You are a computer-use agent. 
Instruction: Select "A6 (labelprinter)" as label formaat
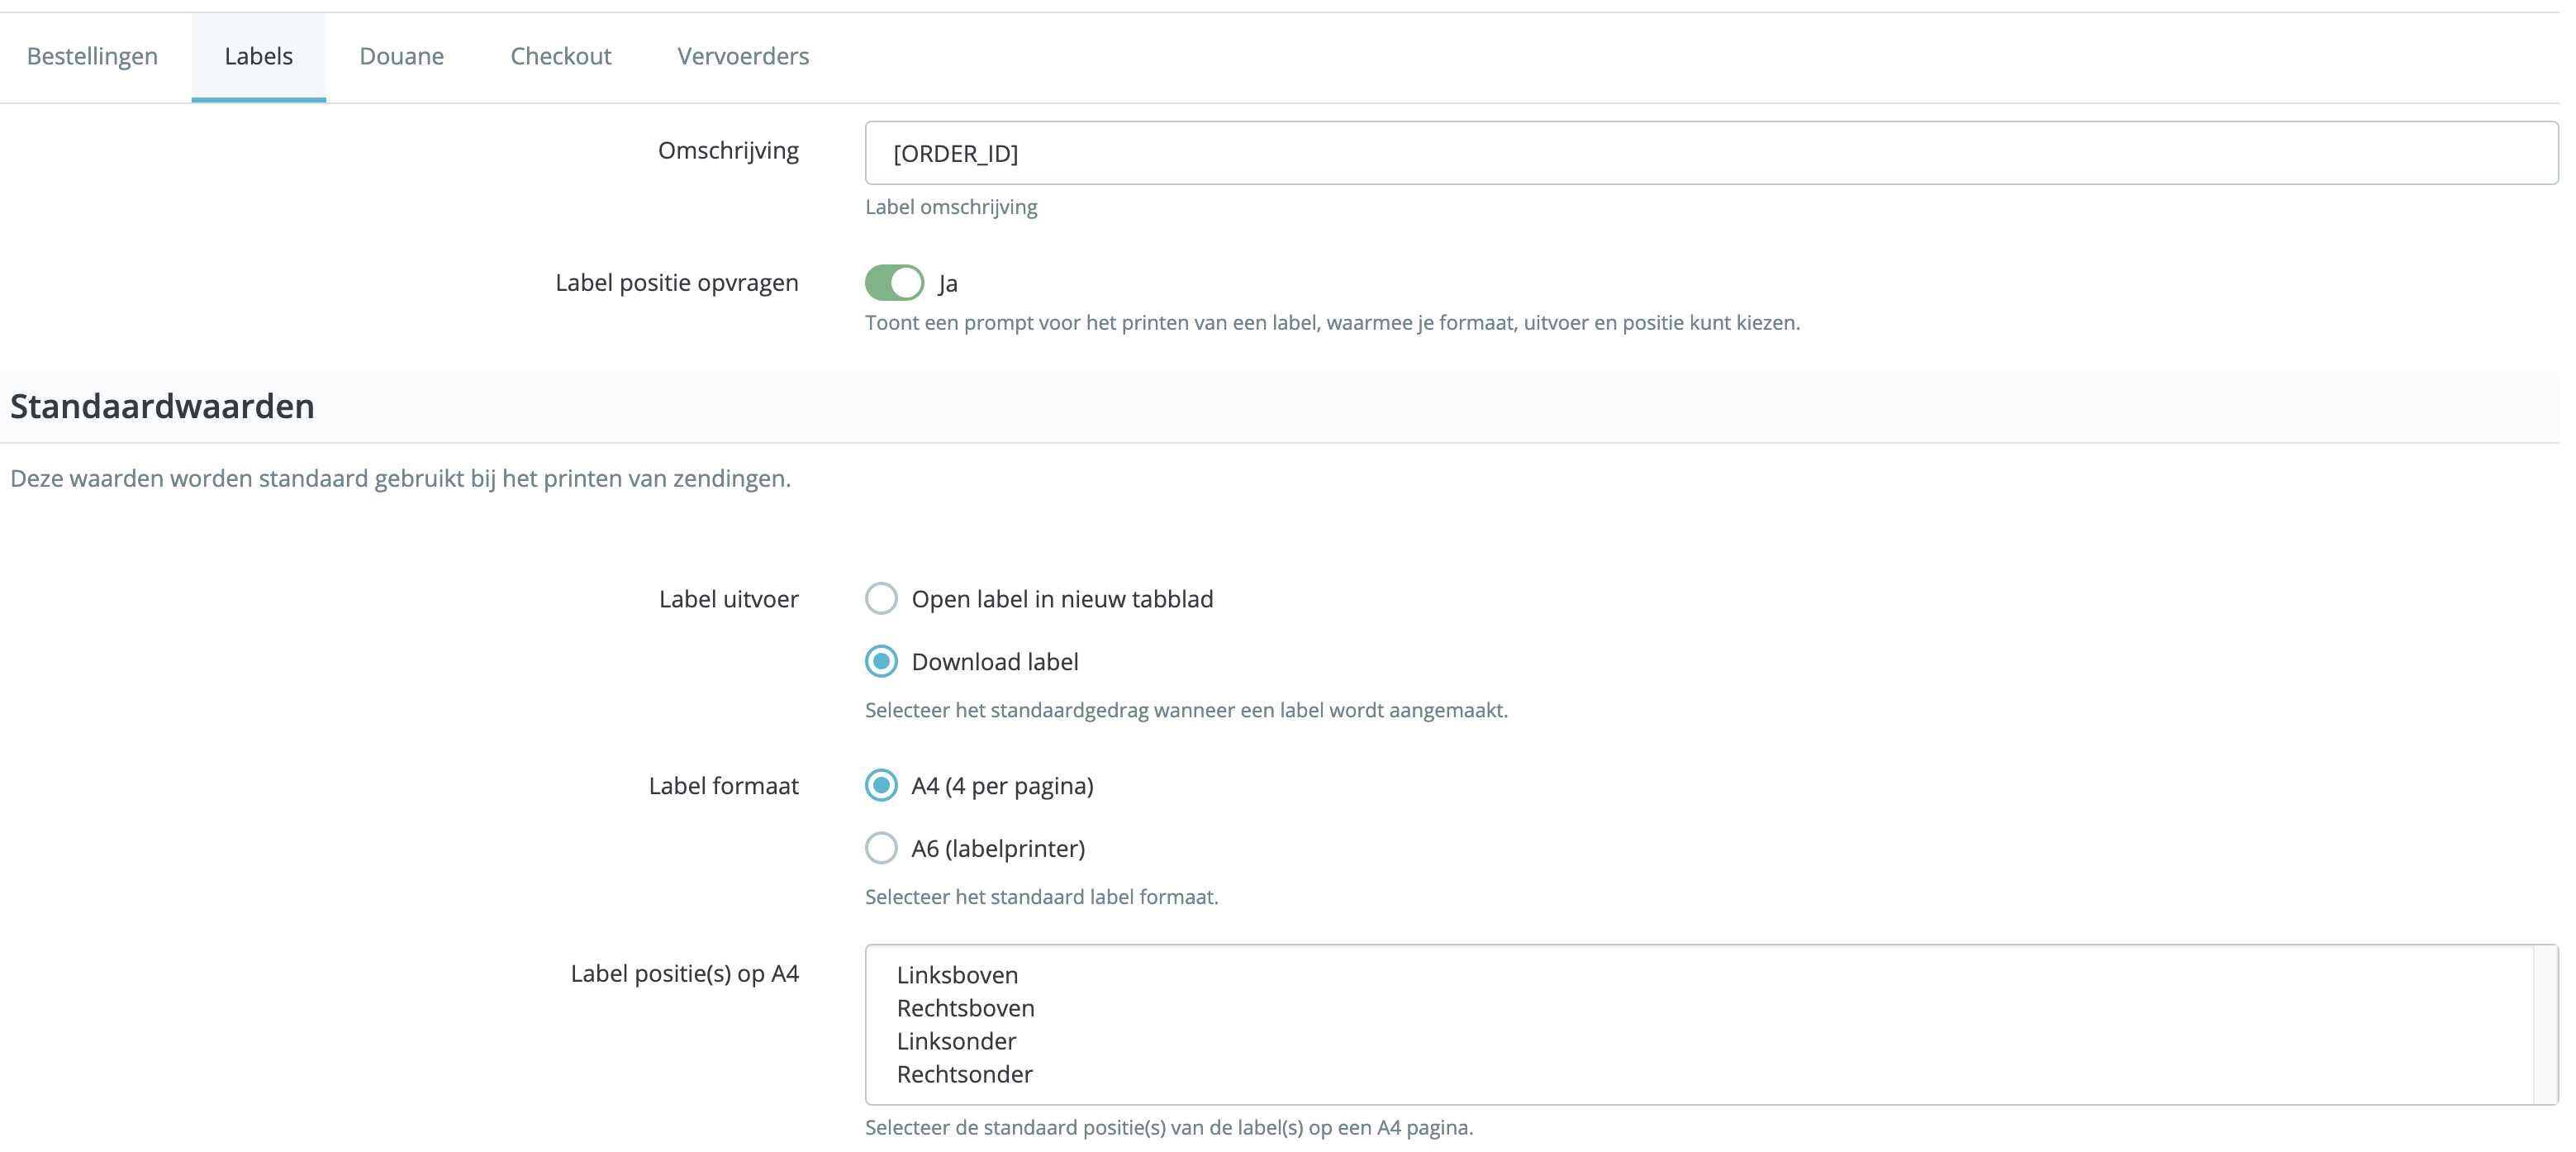(x=881, y=848)
